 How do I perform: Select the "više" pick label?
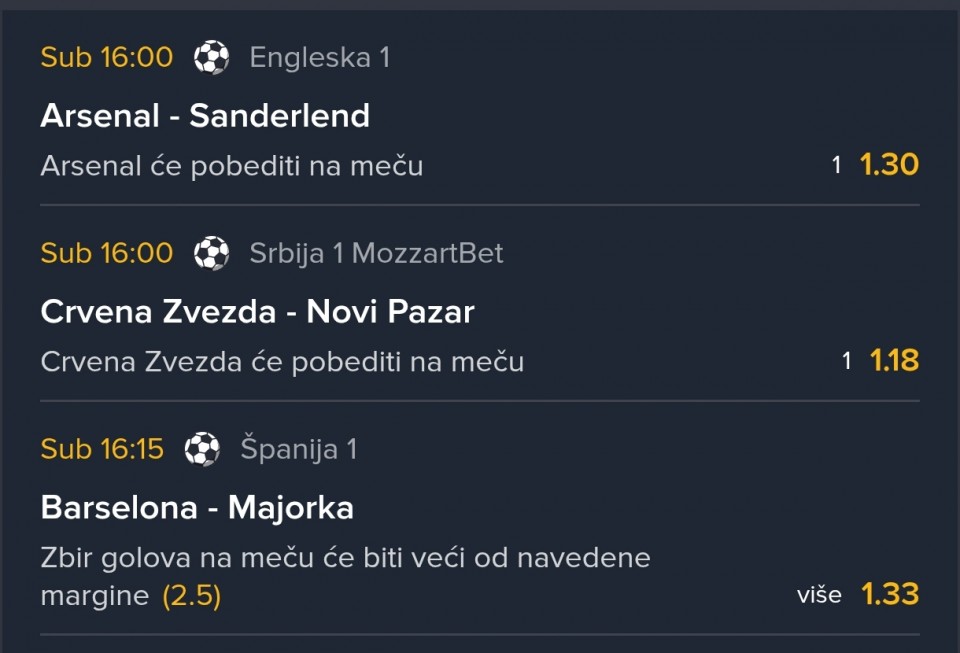coord(819,595)
